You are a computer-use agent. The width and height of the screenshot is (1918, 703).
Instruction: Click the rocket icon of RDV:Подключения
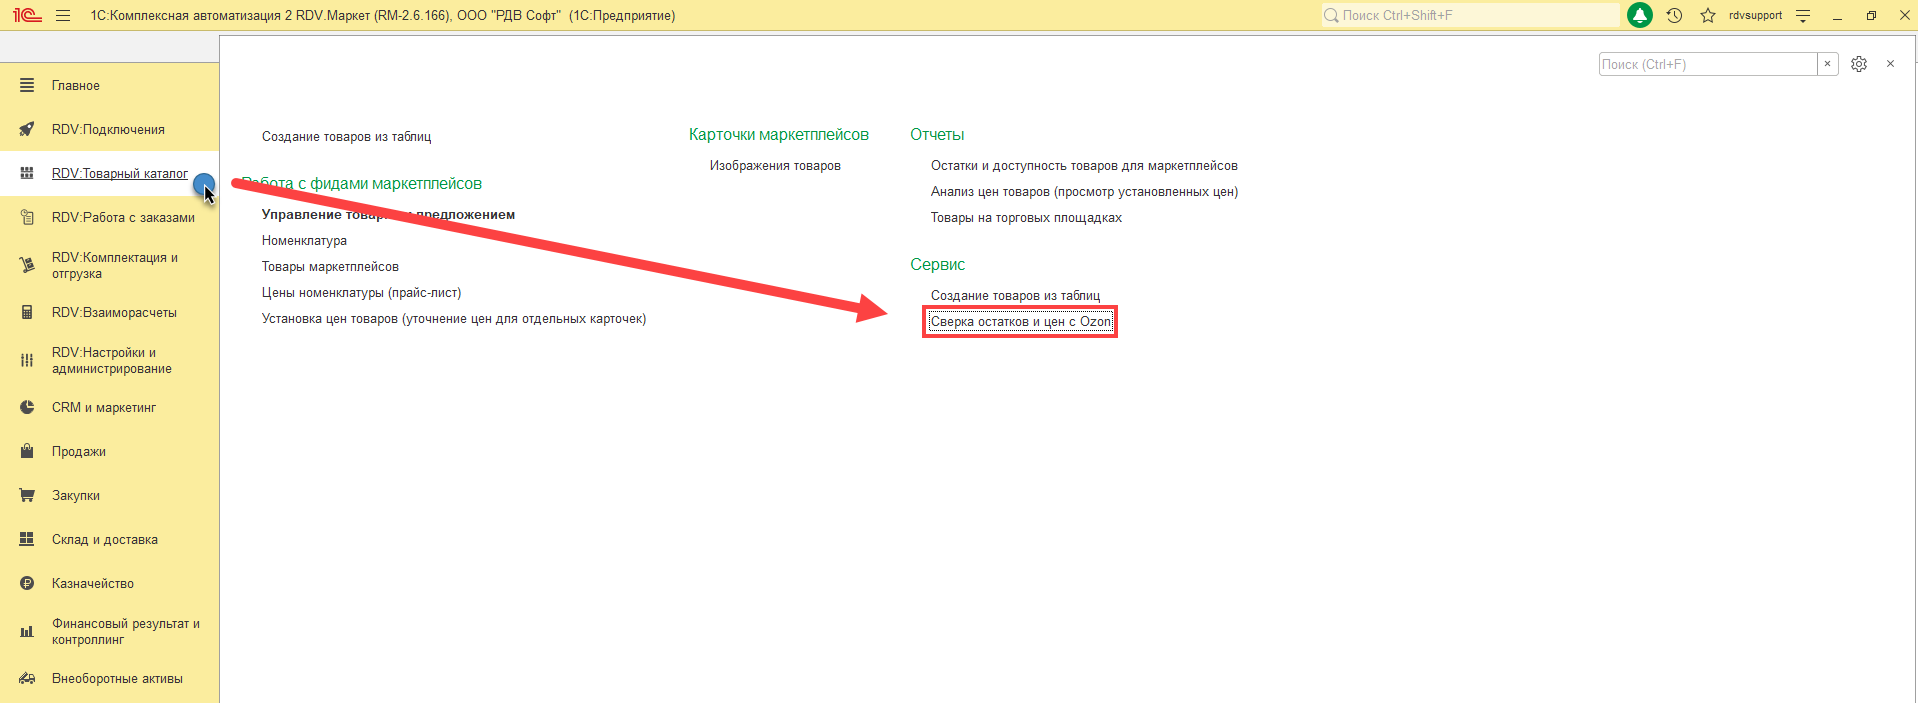point(27,129)
